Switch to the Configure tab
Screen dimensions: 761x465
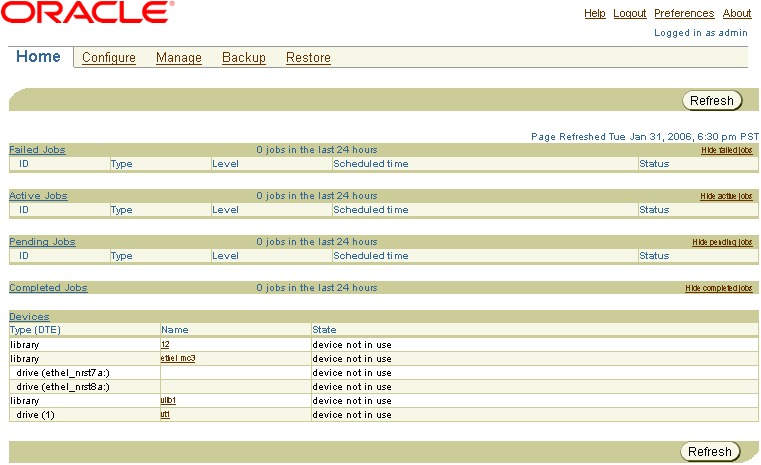click(x=109, y=58)
